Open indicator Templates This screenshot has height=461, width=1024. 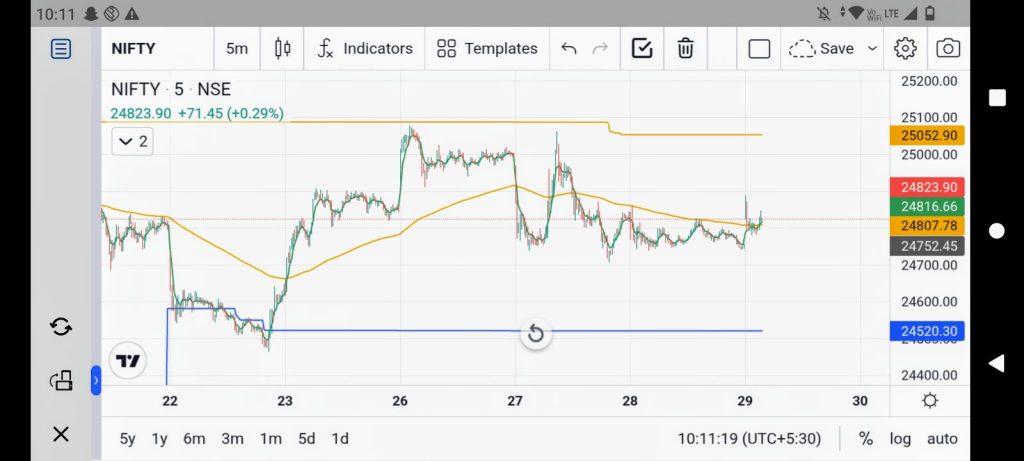coord(487,49)
